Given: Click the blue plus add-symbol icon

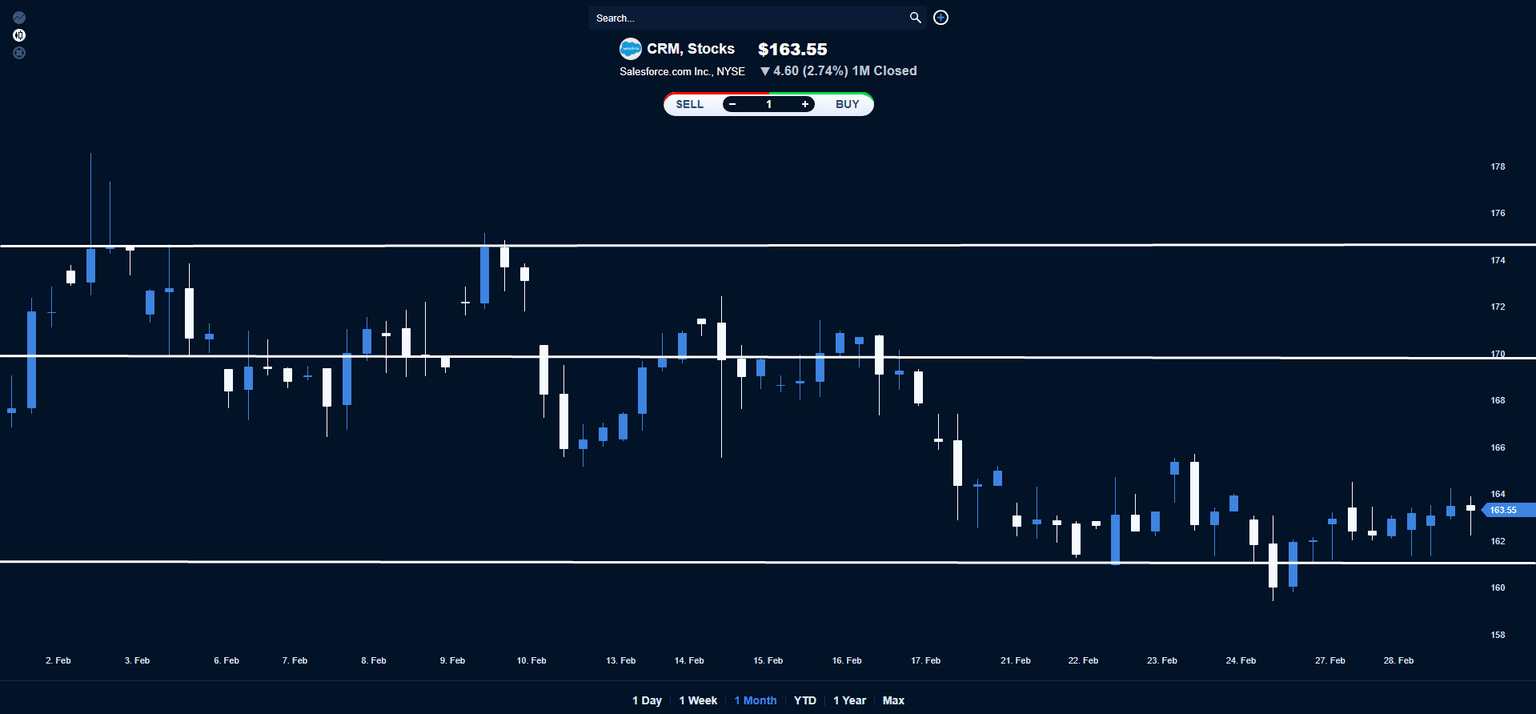Looking at the screenshot, I should coord(941,18).
